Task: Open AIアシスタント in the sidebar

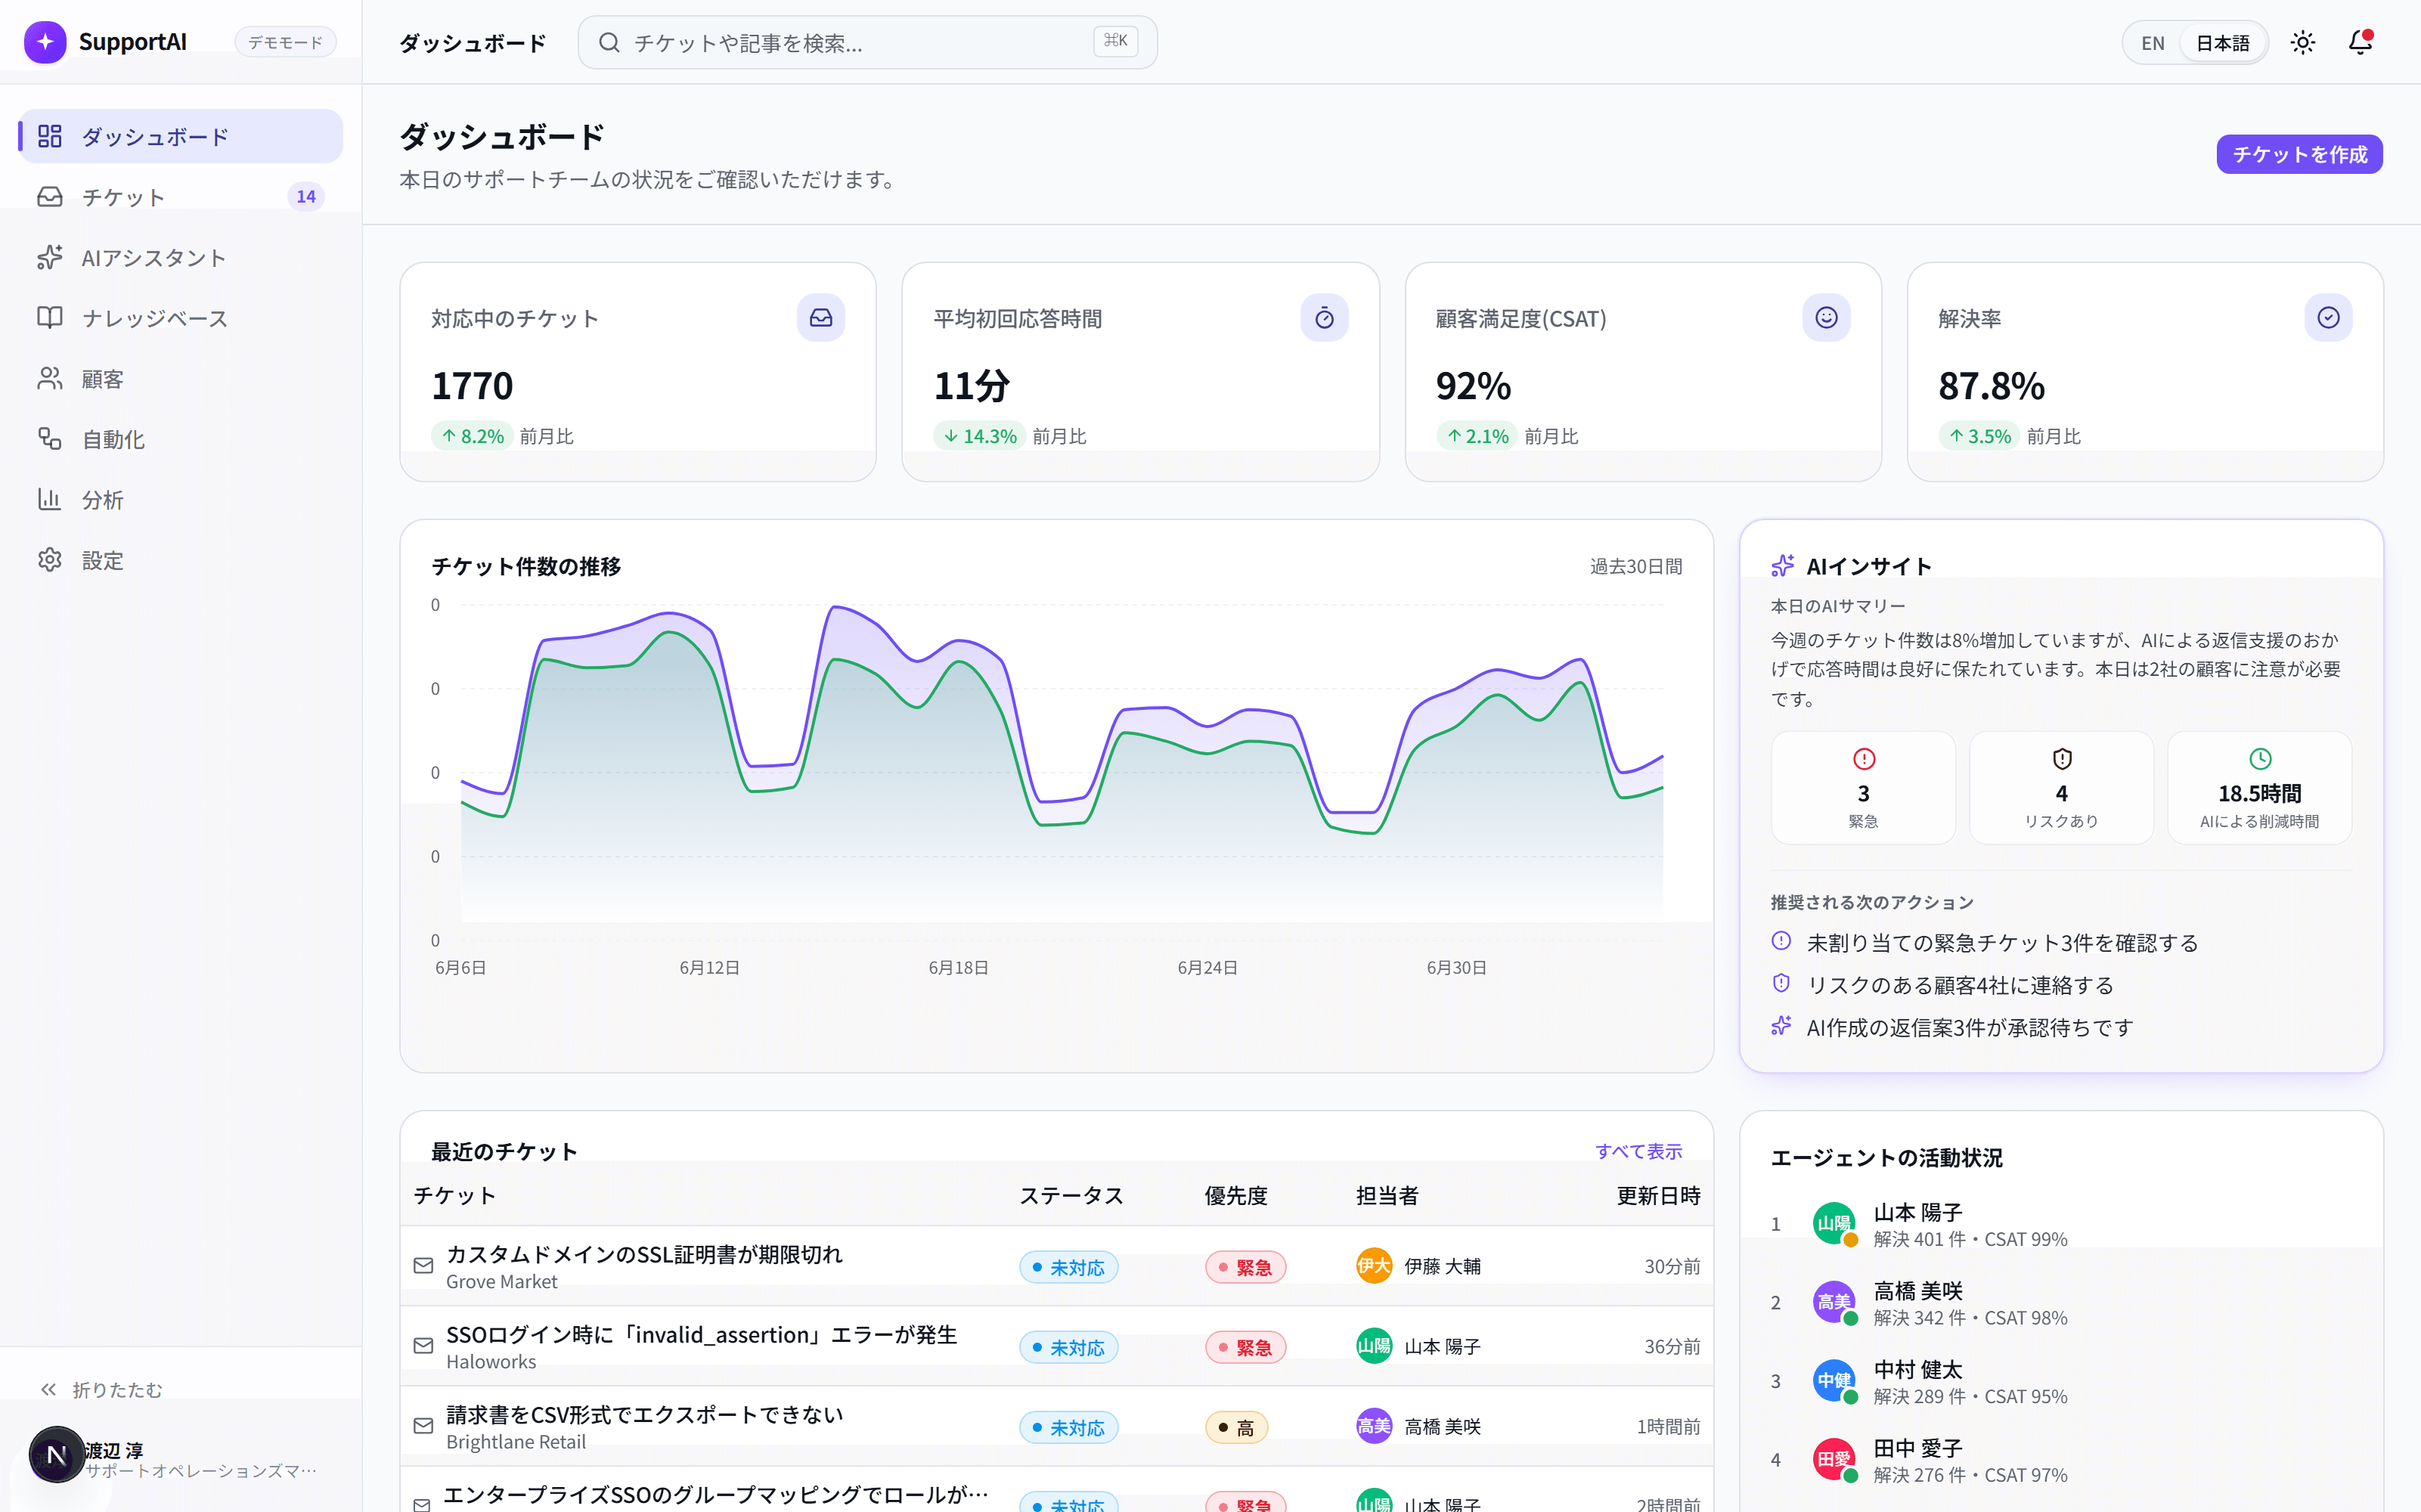Action: tap(181, 257)
